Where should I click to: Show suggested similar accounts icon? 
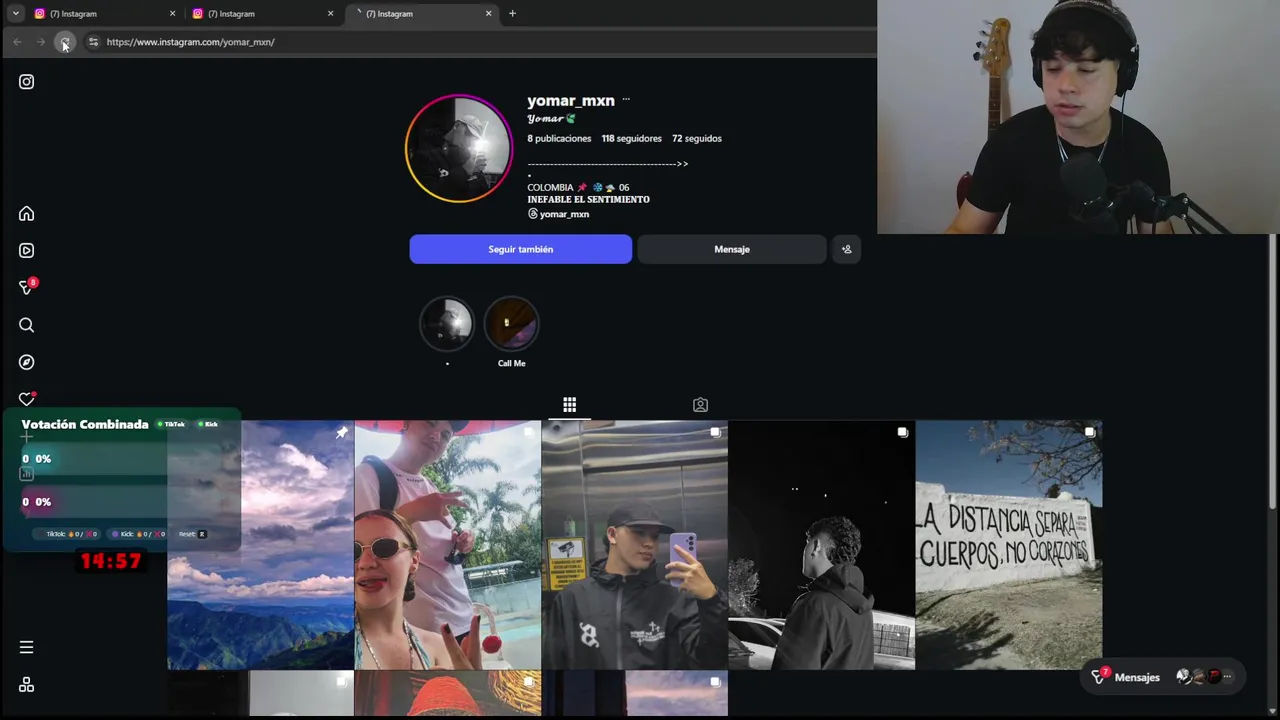(846, 249)
